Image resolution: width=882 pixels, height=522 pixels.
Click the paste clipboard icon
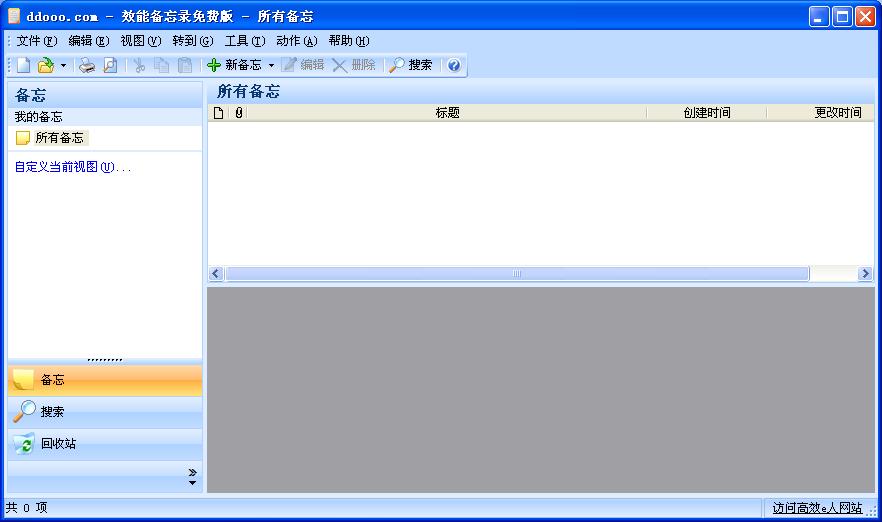tap(185, 65)
